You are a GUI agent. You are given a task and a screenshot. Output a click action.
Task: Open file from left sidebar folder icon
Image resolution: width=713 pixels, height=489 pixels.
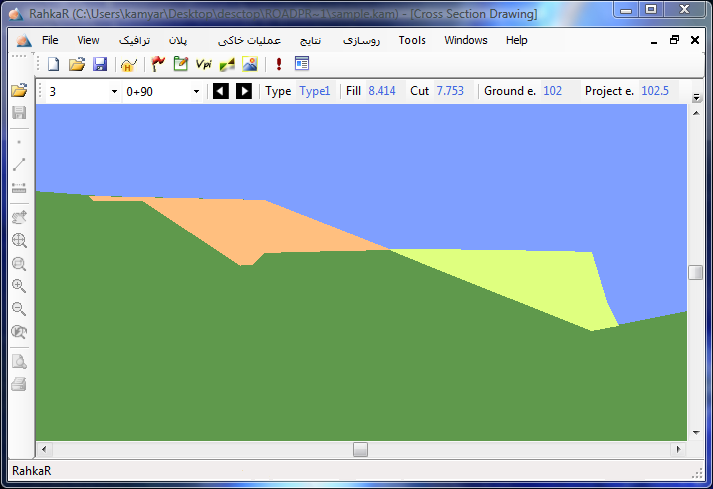click(19, 90)
